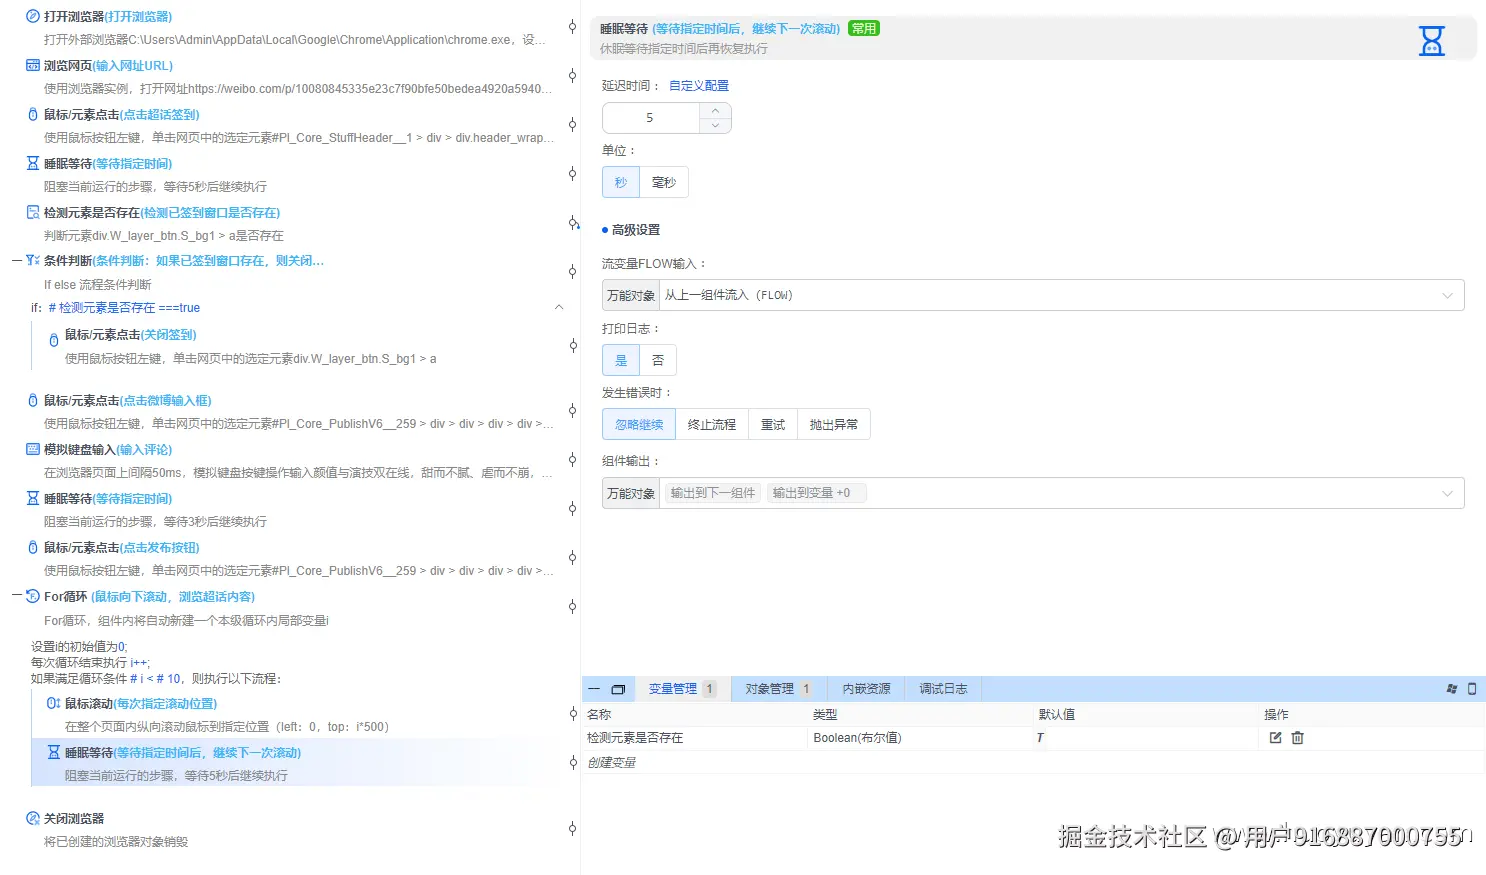Switch to 调试日志 tab
Viewport: 1486px width, 875px height.
tap(943, 689)
